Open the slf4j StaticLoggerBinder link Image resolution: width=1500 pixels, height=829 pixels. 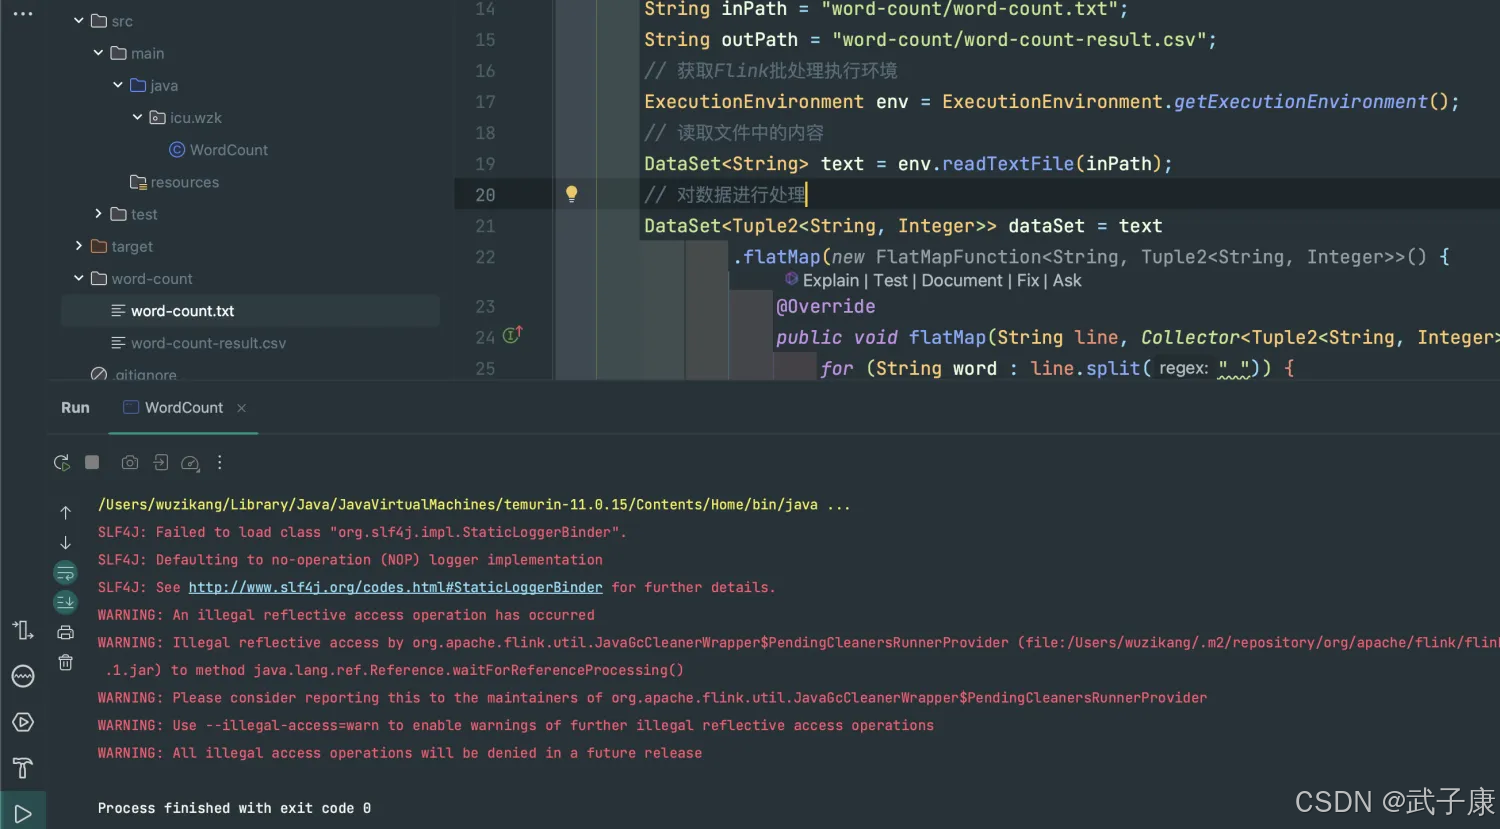pyautogui.click(x=395, y=588)
